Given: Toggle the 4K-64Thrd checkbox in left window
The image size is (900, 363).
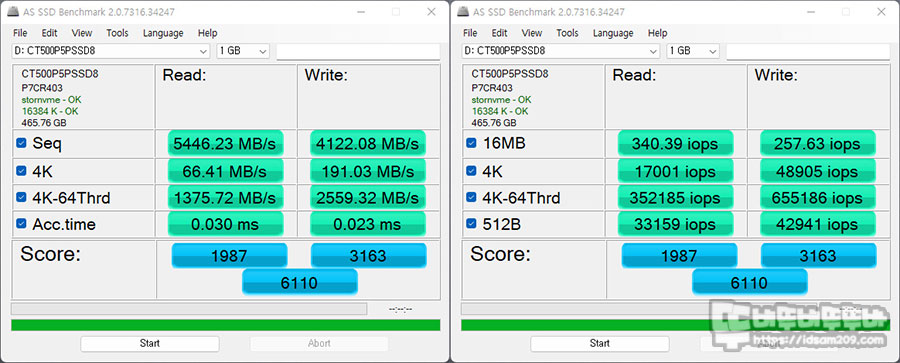Looking at the screenshot, I should (x=21, y=198).
